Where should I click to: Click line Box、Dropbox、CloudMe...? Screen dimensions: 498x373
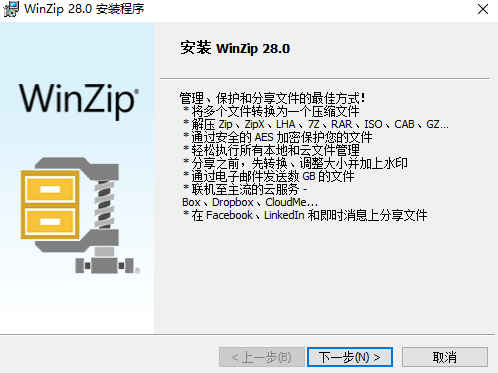coord(250,202)
